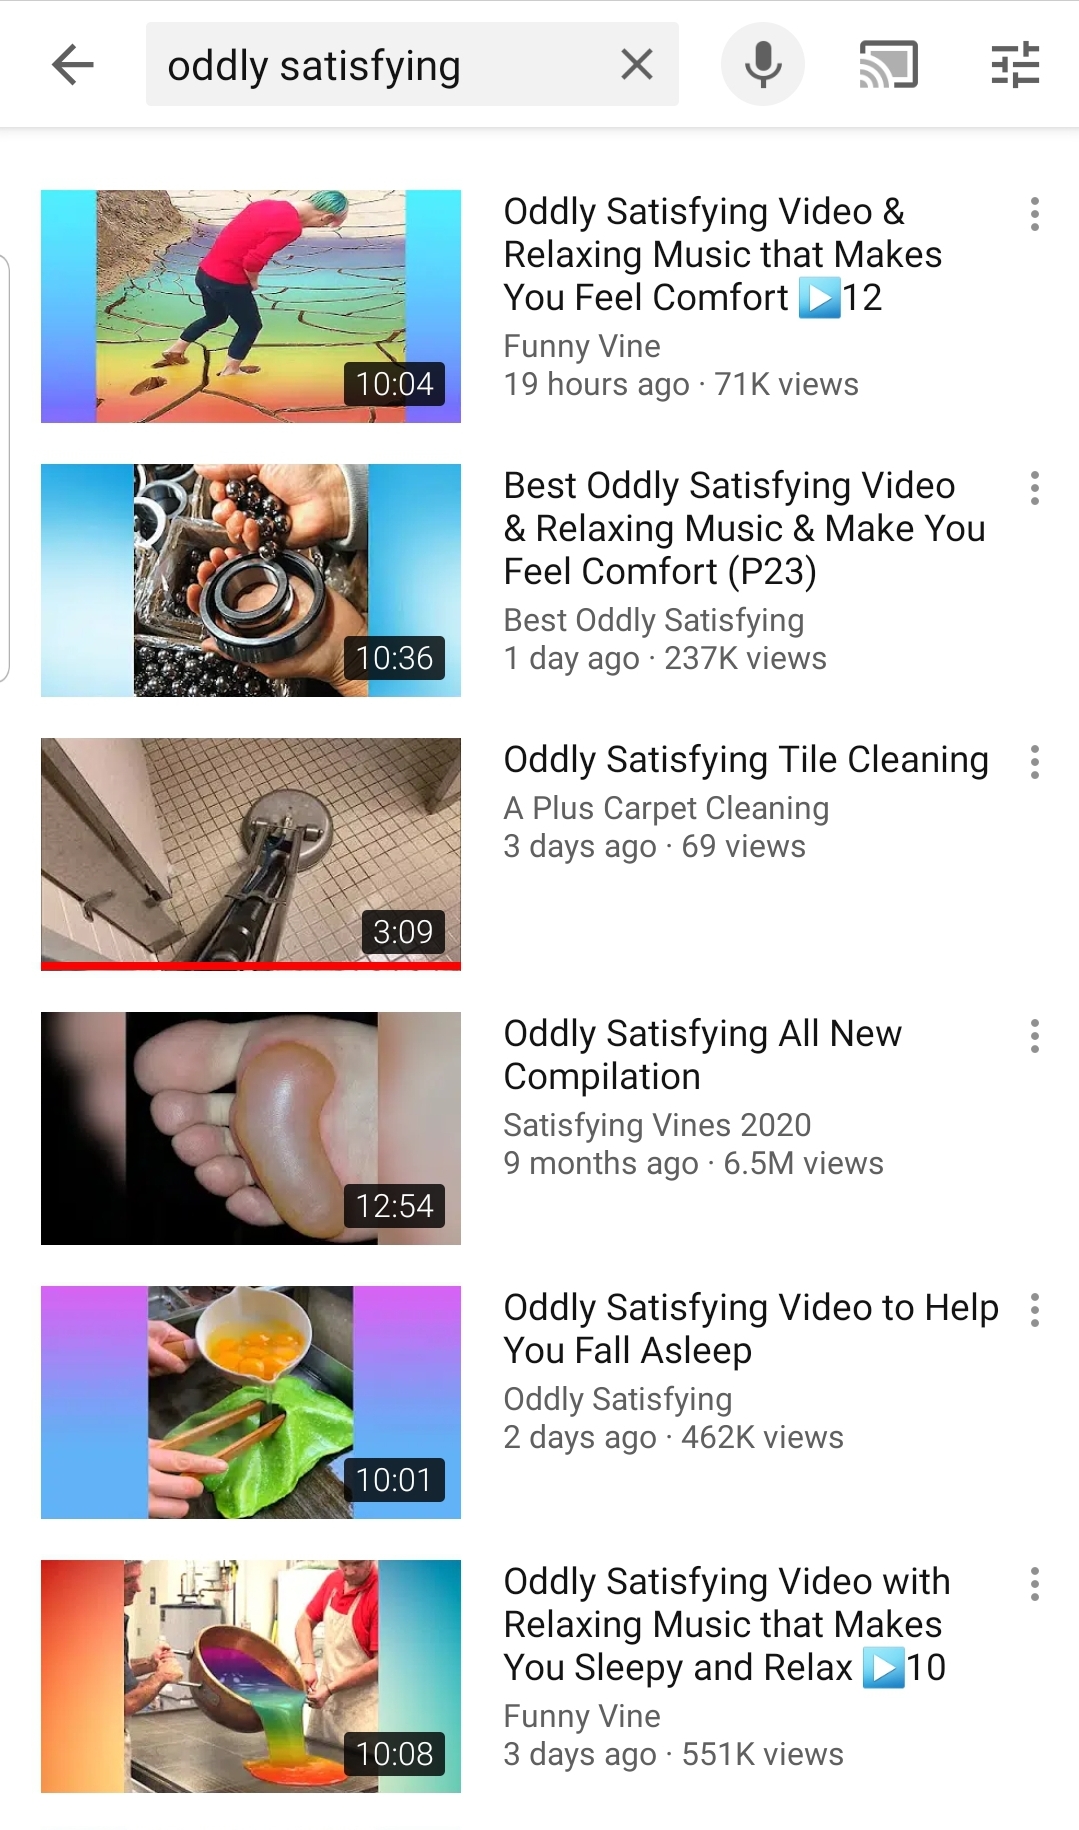Open options menu for Help You Fall Asleep

coord(1035,1310)
